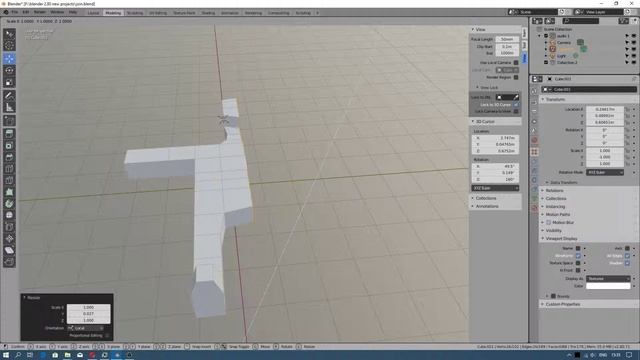Open the Windows Start menu
640x360 pixels.
click(6, 355)
